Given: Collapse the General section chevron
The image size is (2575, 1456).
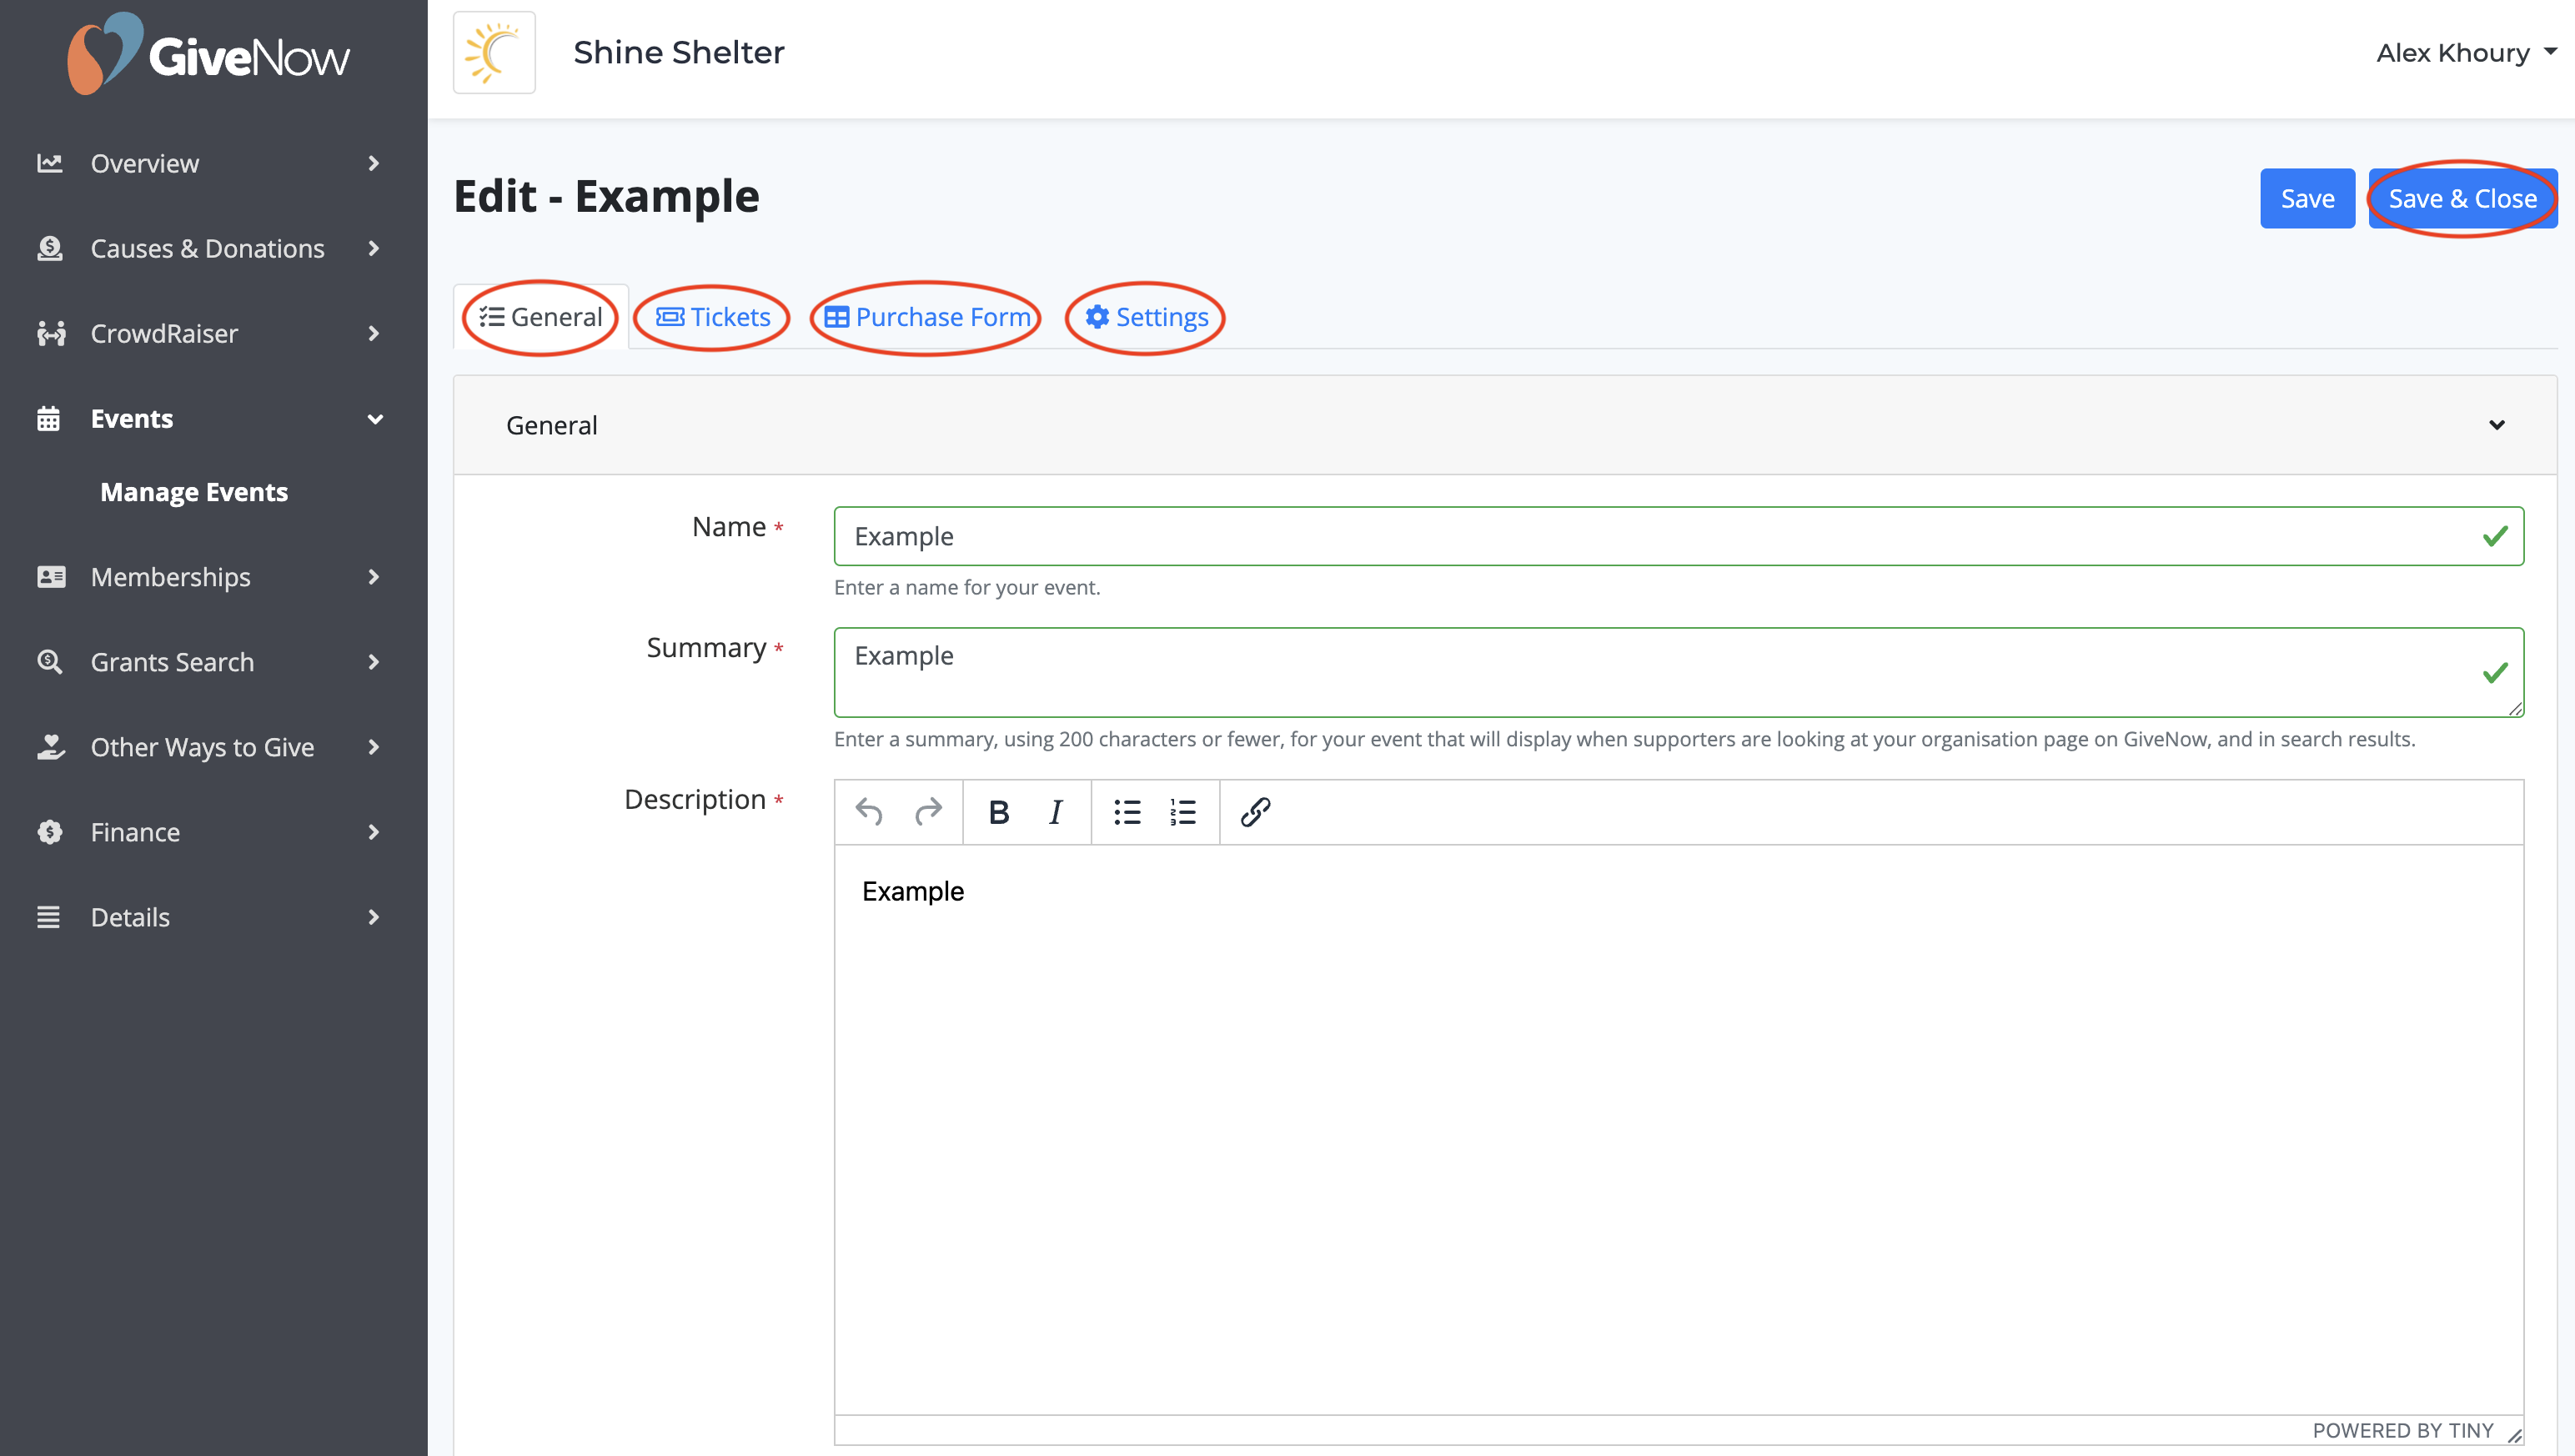Looking at the screenshot, I should (x=2496, y=425).
